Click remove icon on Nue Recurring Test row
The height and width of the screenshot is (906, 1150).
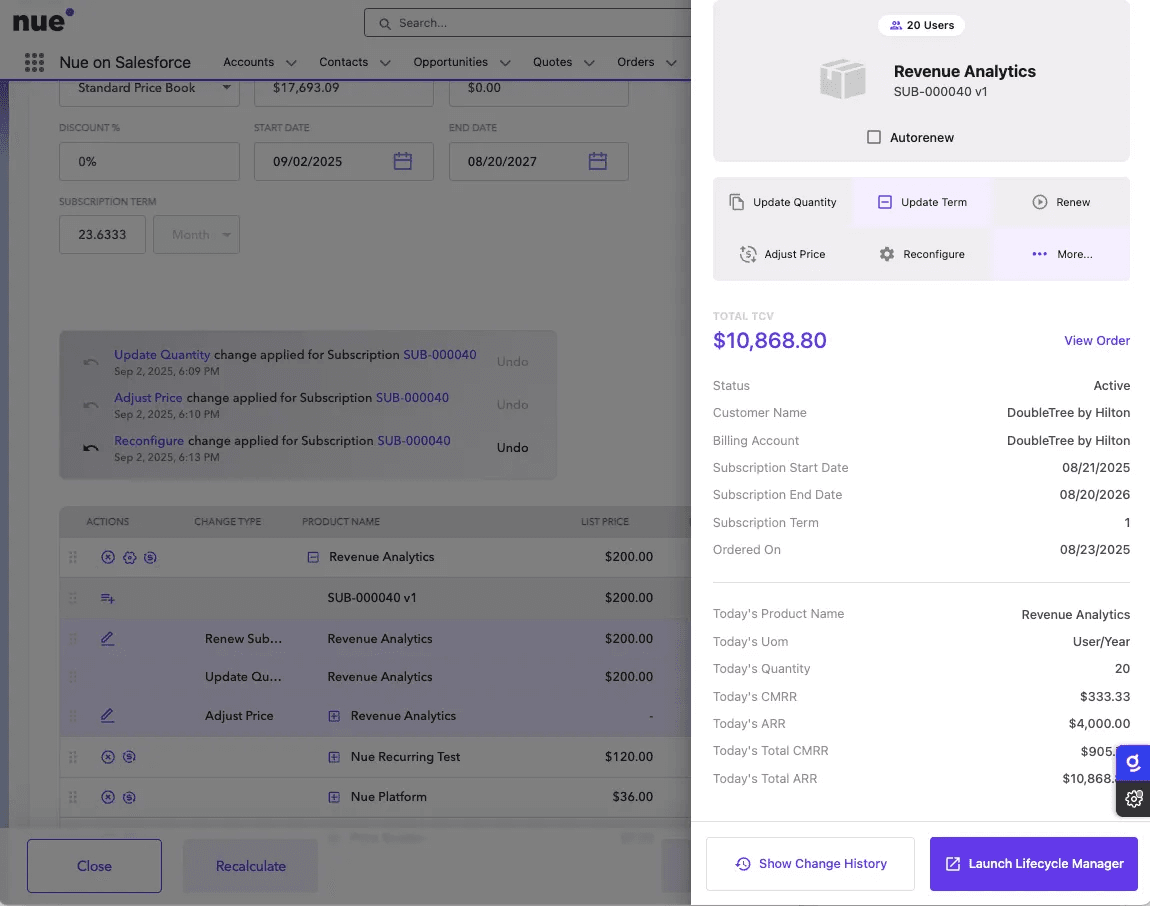point(108,757)
